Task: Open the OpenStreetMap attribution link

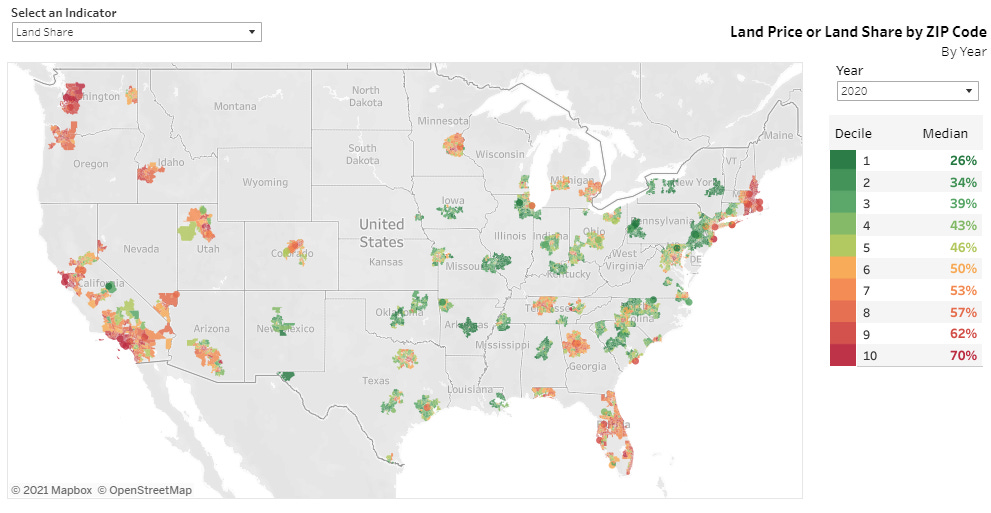Action: tap(145, 490)
